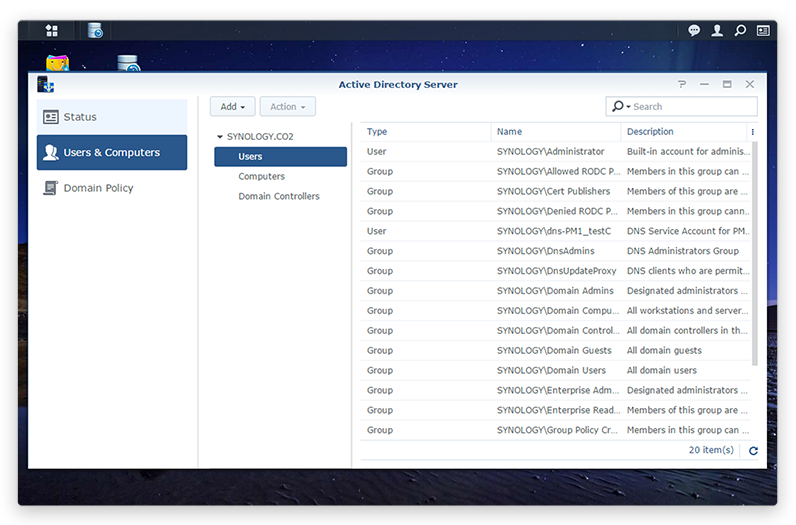Select the SYNOLOGY\Allowed RODC P... row

tap(556, 171)
